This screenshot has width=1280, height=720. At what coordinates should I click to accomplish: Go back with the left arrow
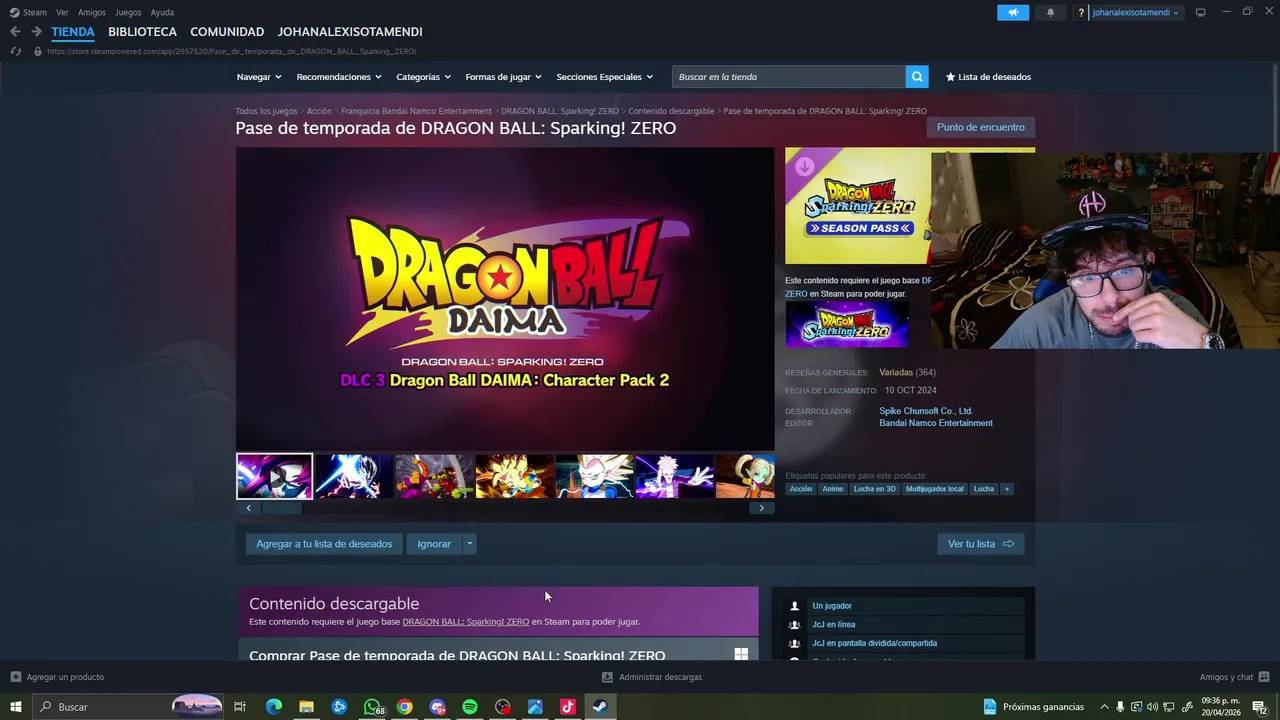click(15, 32)
